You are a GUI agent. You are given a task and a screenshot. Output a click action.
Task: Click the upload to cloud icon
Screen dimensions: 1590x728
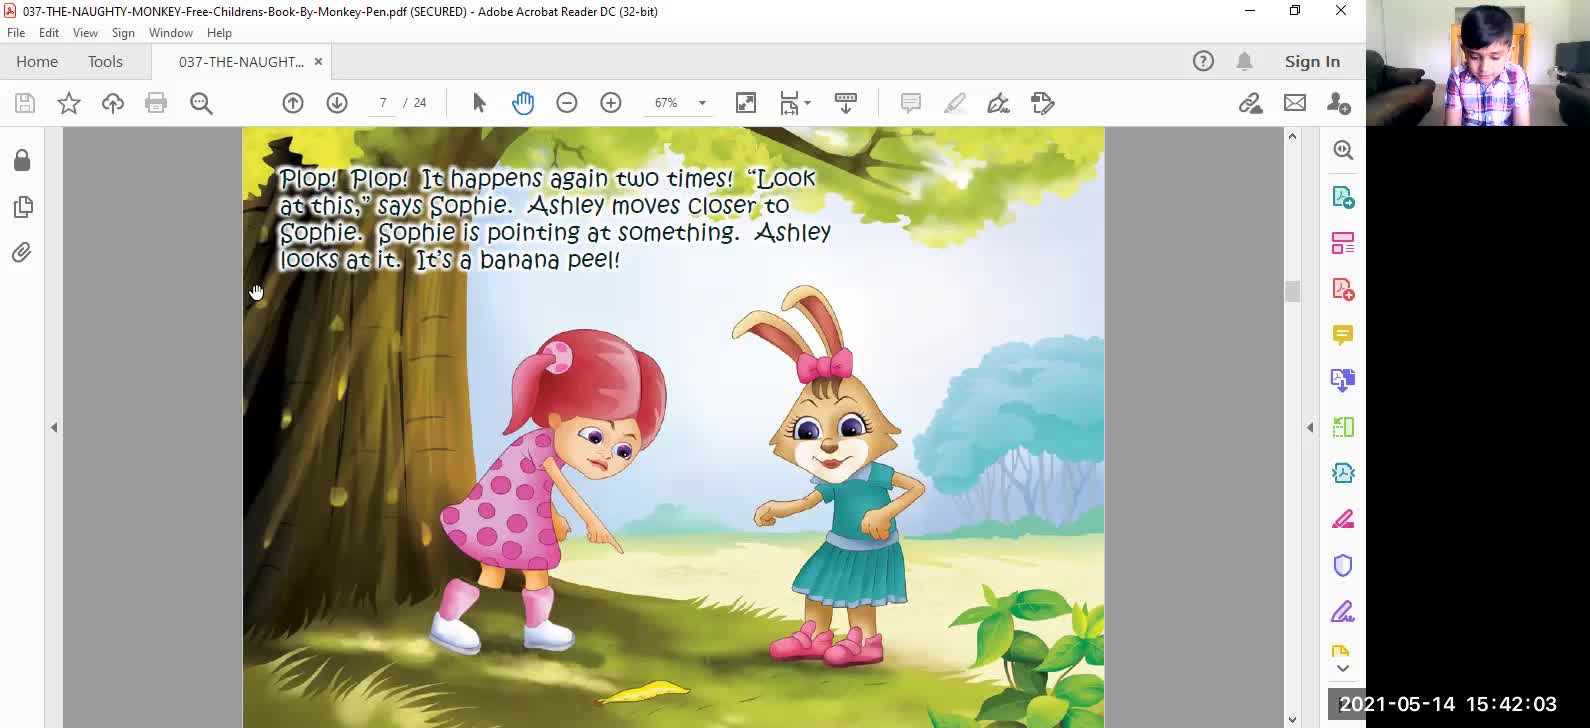[113, 103]
